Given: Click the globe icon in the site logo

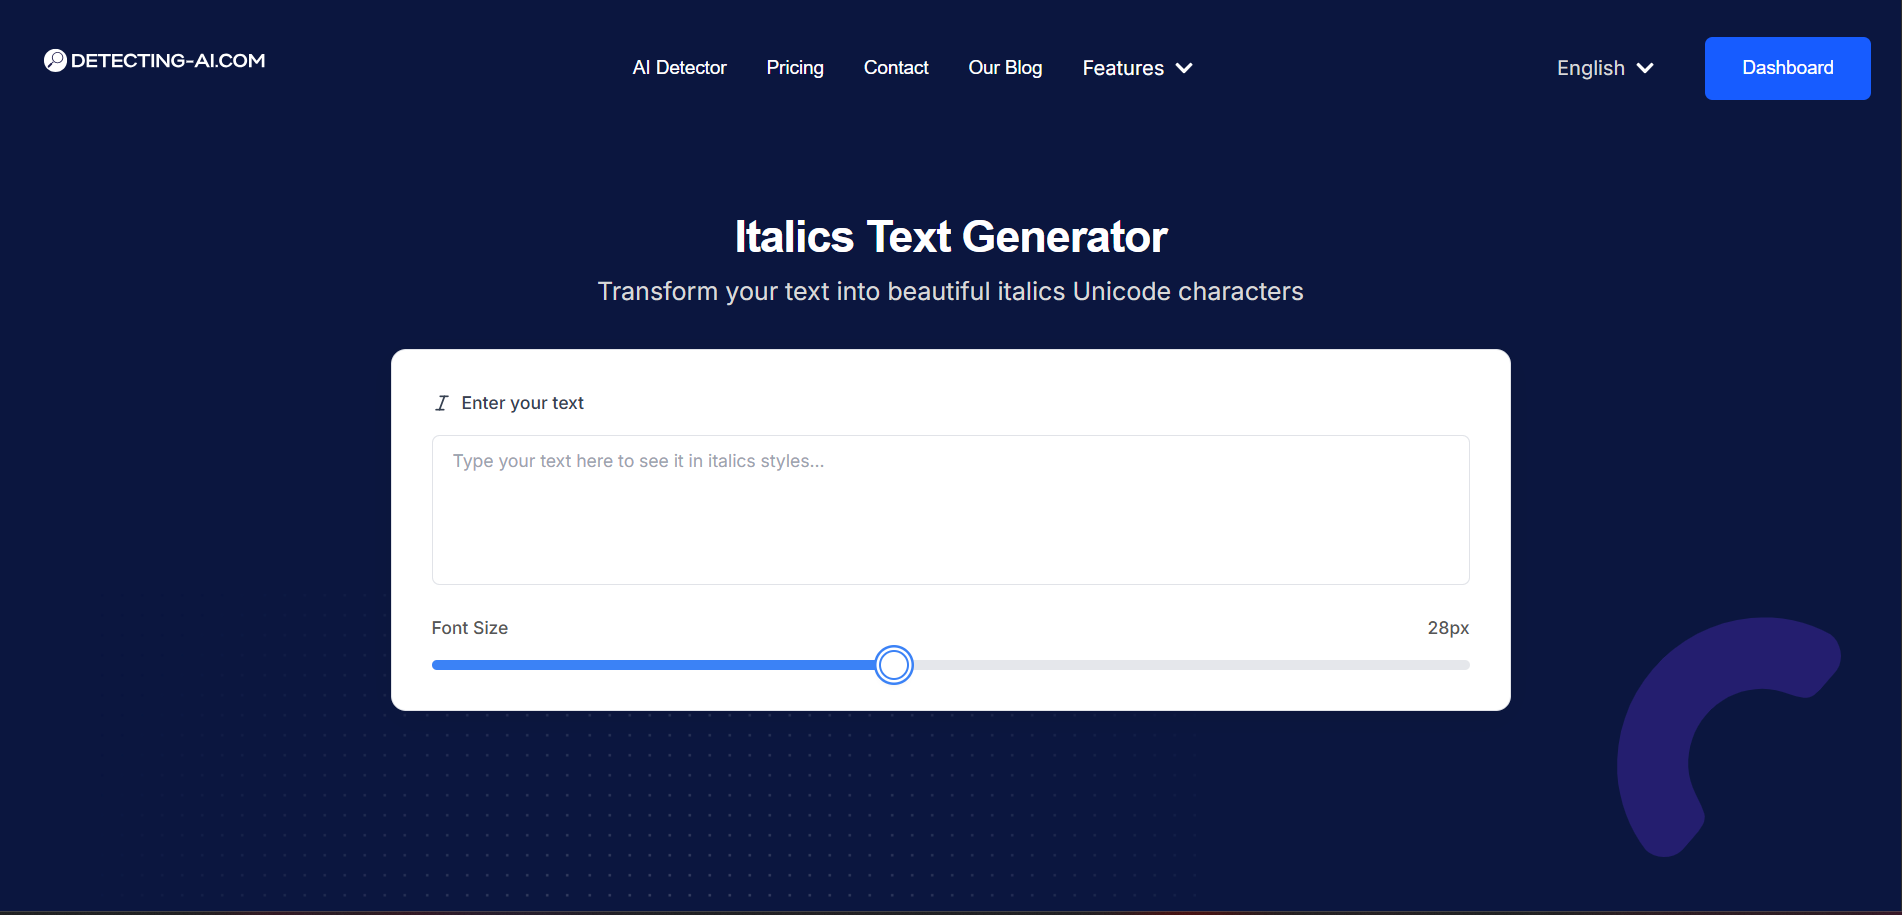Looking at the screenshot, I should point(55,60).
